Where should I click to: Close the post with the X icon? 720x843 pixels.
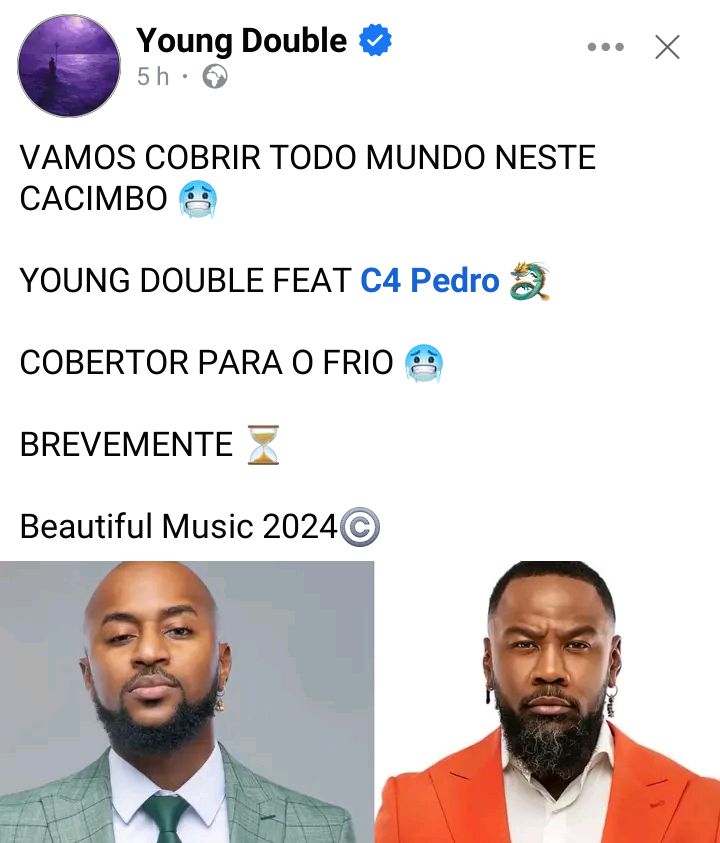[667, 47]
